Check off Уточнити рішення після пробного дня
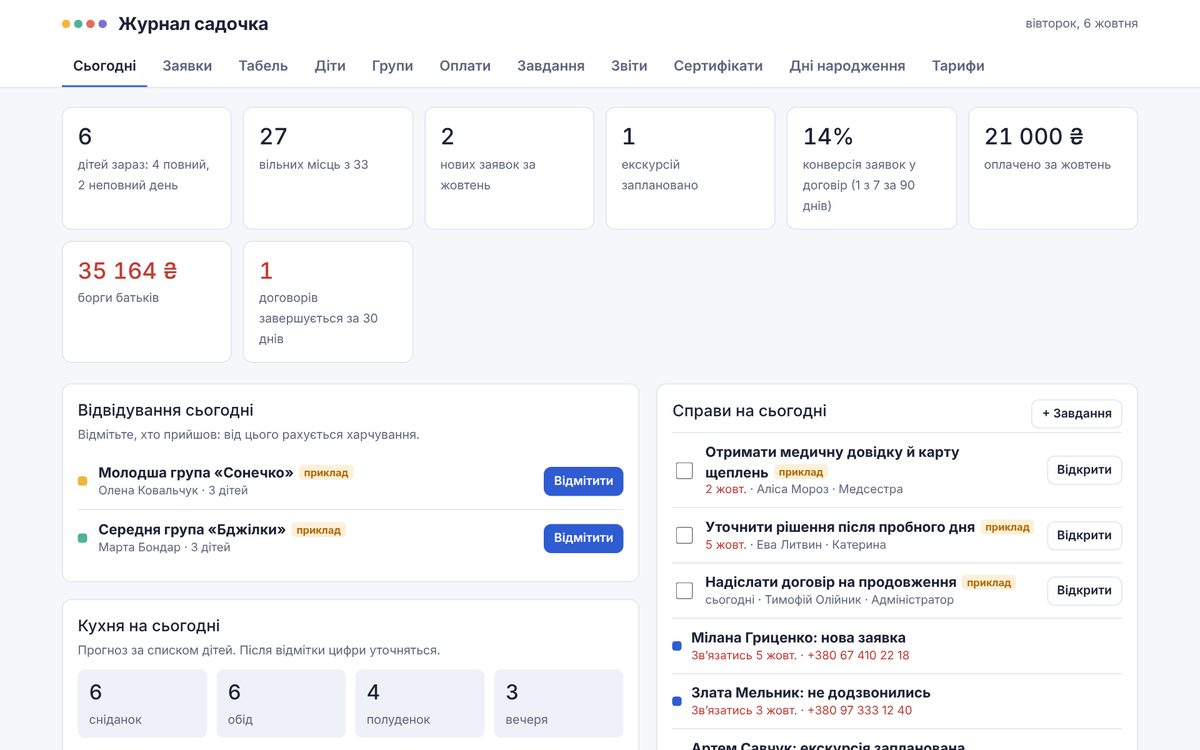The width and height of the screenshot is (1200, 750). pyautogui.click(x=684, y=535)
